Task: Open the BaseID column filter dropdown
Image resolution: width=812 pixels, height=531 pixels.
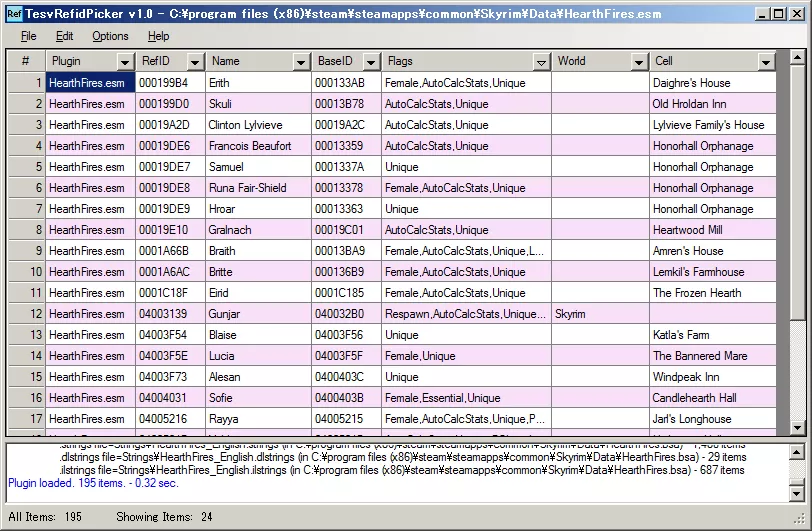Action: pyautogui.click(x=370, y=62)
